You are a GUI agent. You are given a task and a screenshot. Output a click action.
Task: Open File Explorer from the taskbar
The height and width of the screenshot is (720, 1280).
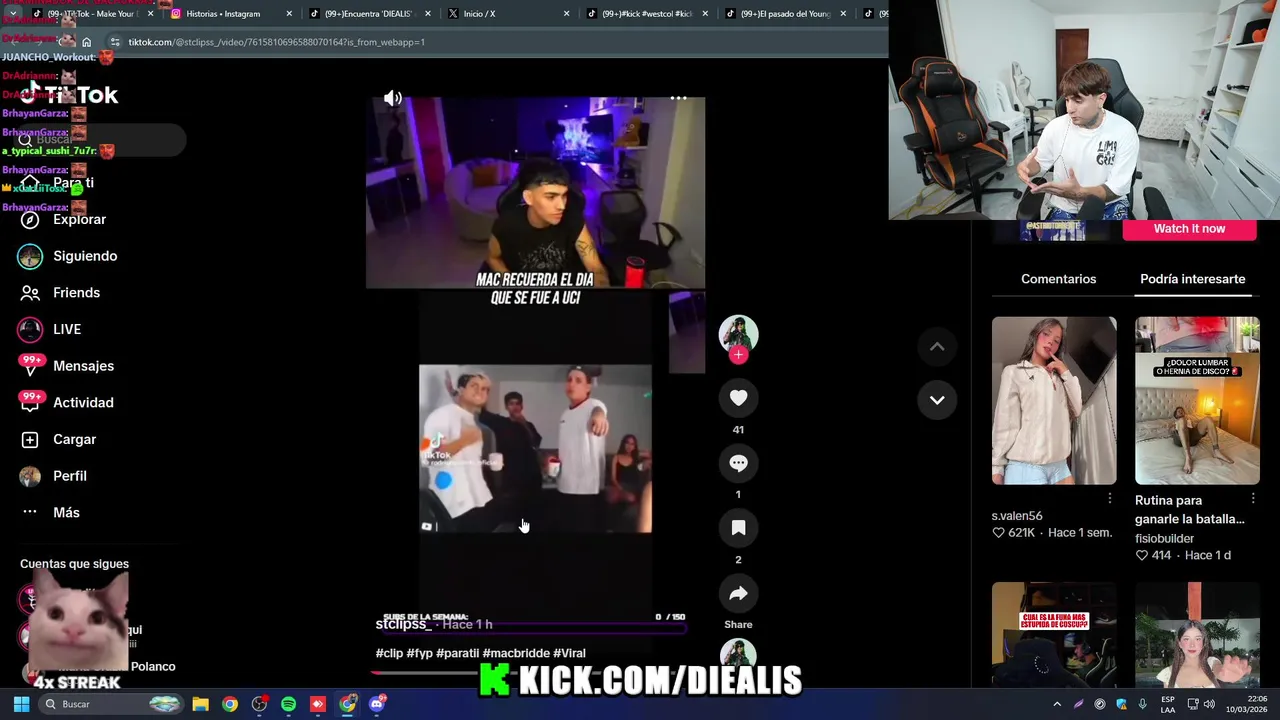(200, 704)
